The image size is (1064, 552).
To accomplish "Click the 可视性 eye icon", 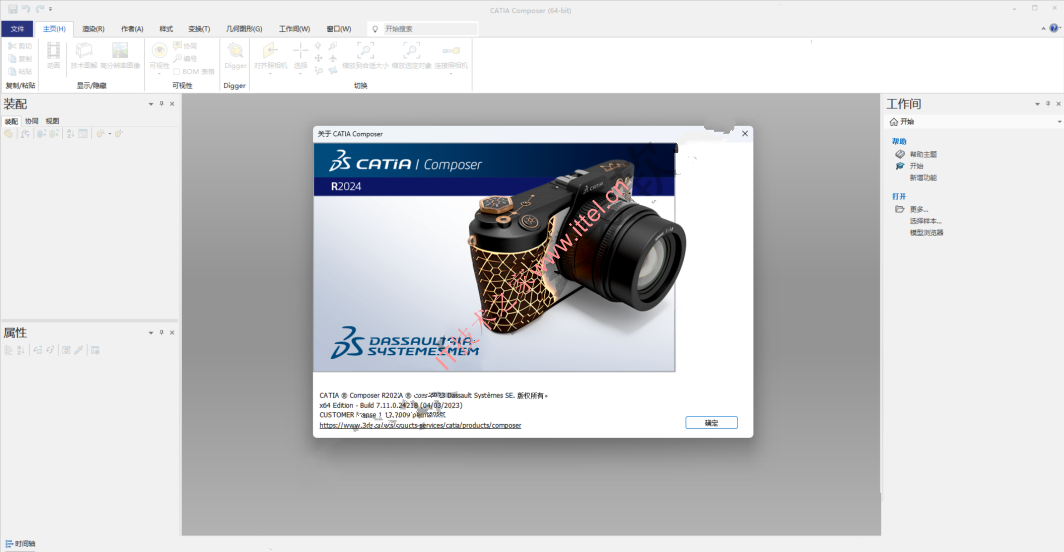I will (159, 51).
